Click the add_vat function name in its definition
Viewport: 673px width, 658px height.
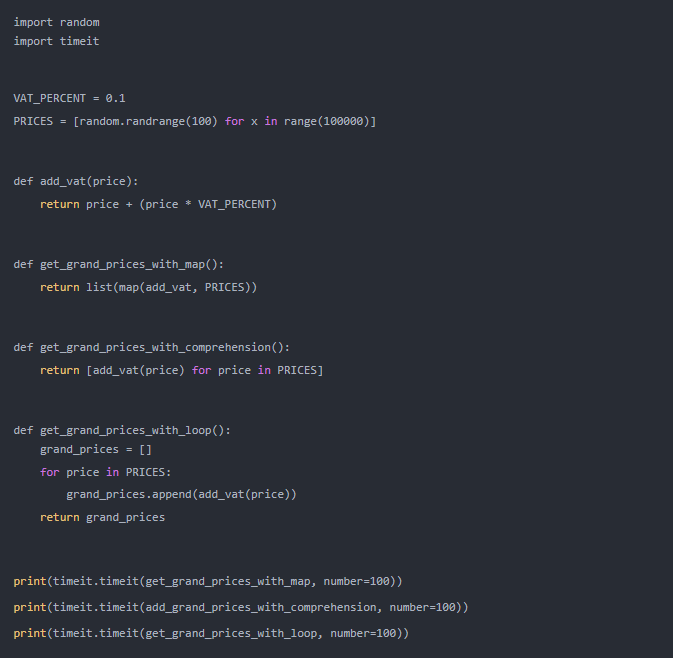pos(66,181)
